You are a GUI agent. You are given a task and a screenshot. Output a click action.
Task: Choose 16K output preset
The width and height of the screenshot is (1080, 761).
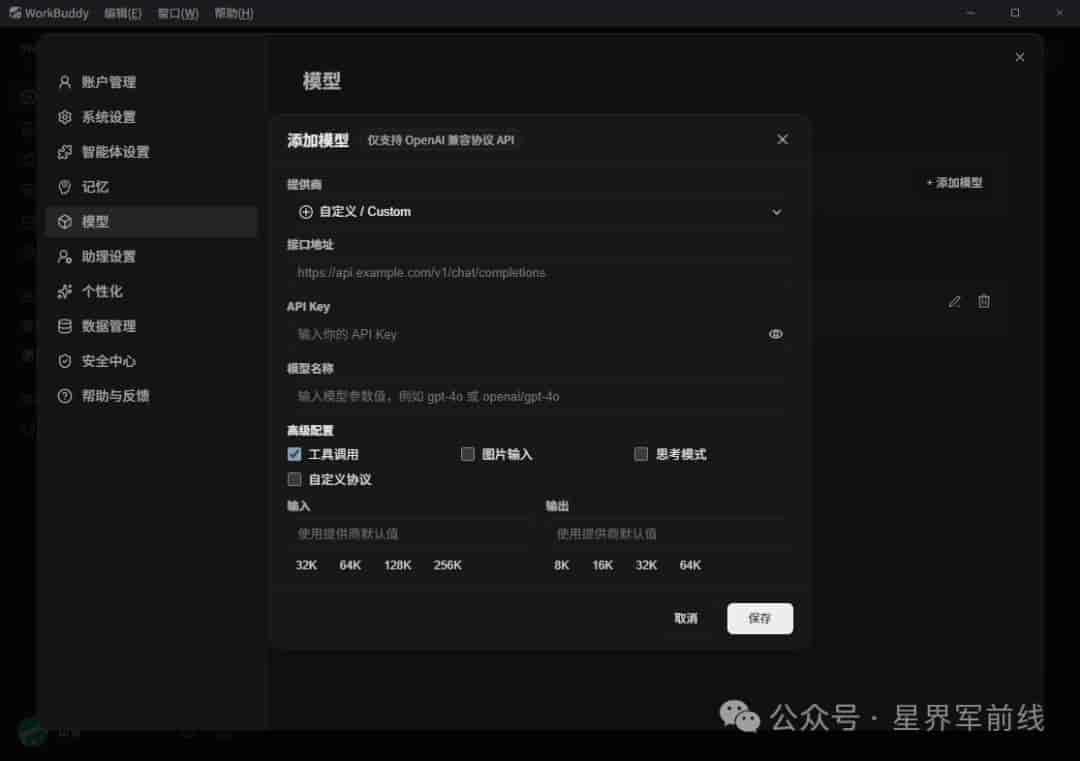pos(602,565)
